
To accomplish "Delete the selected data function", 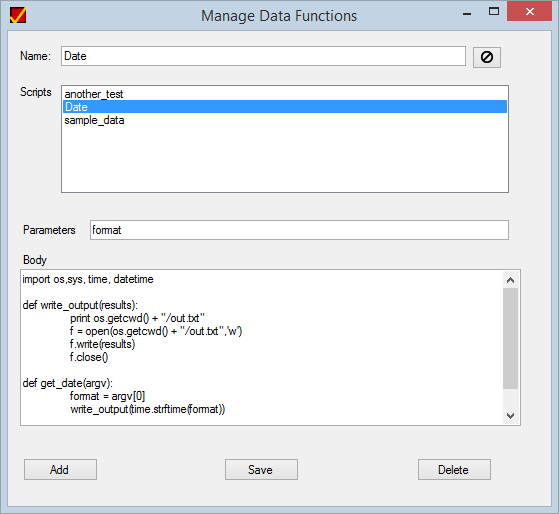I will 454,469.
